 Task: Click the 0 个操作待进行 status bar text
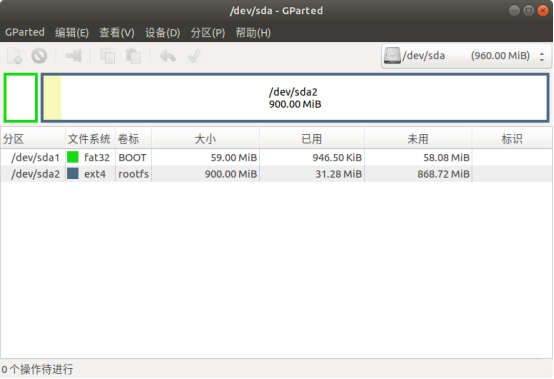[37, 369]
